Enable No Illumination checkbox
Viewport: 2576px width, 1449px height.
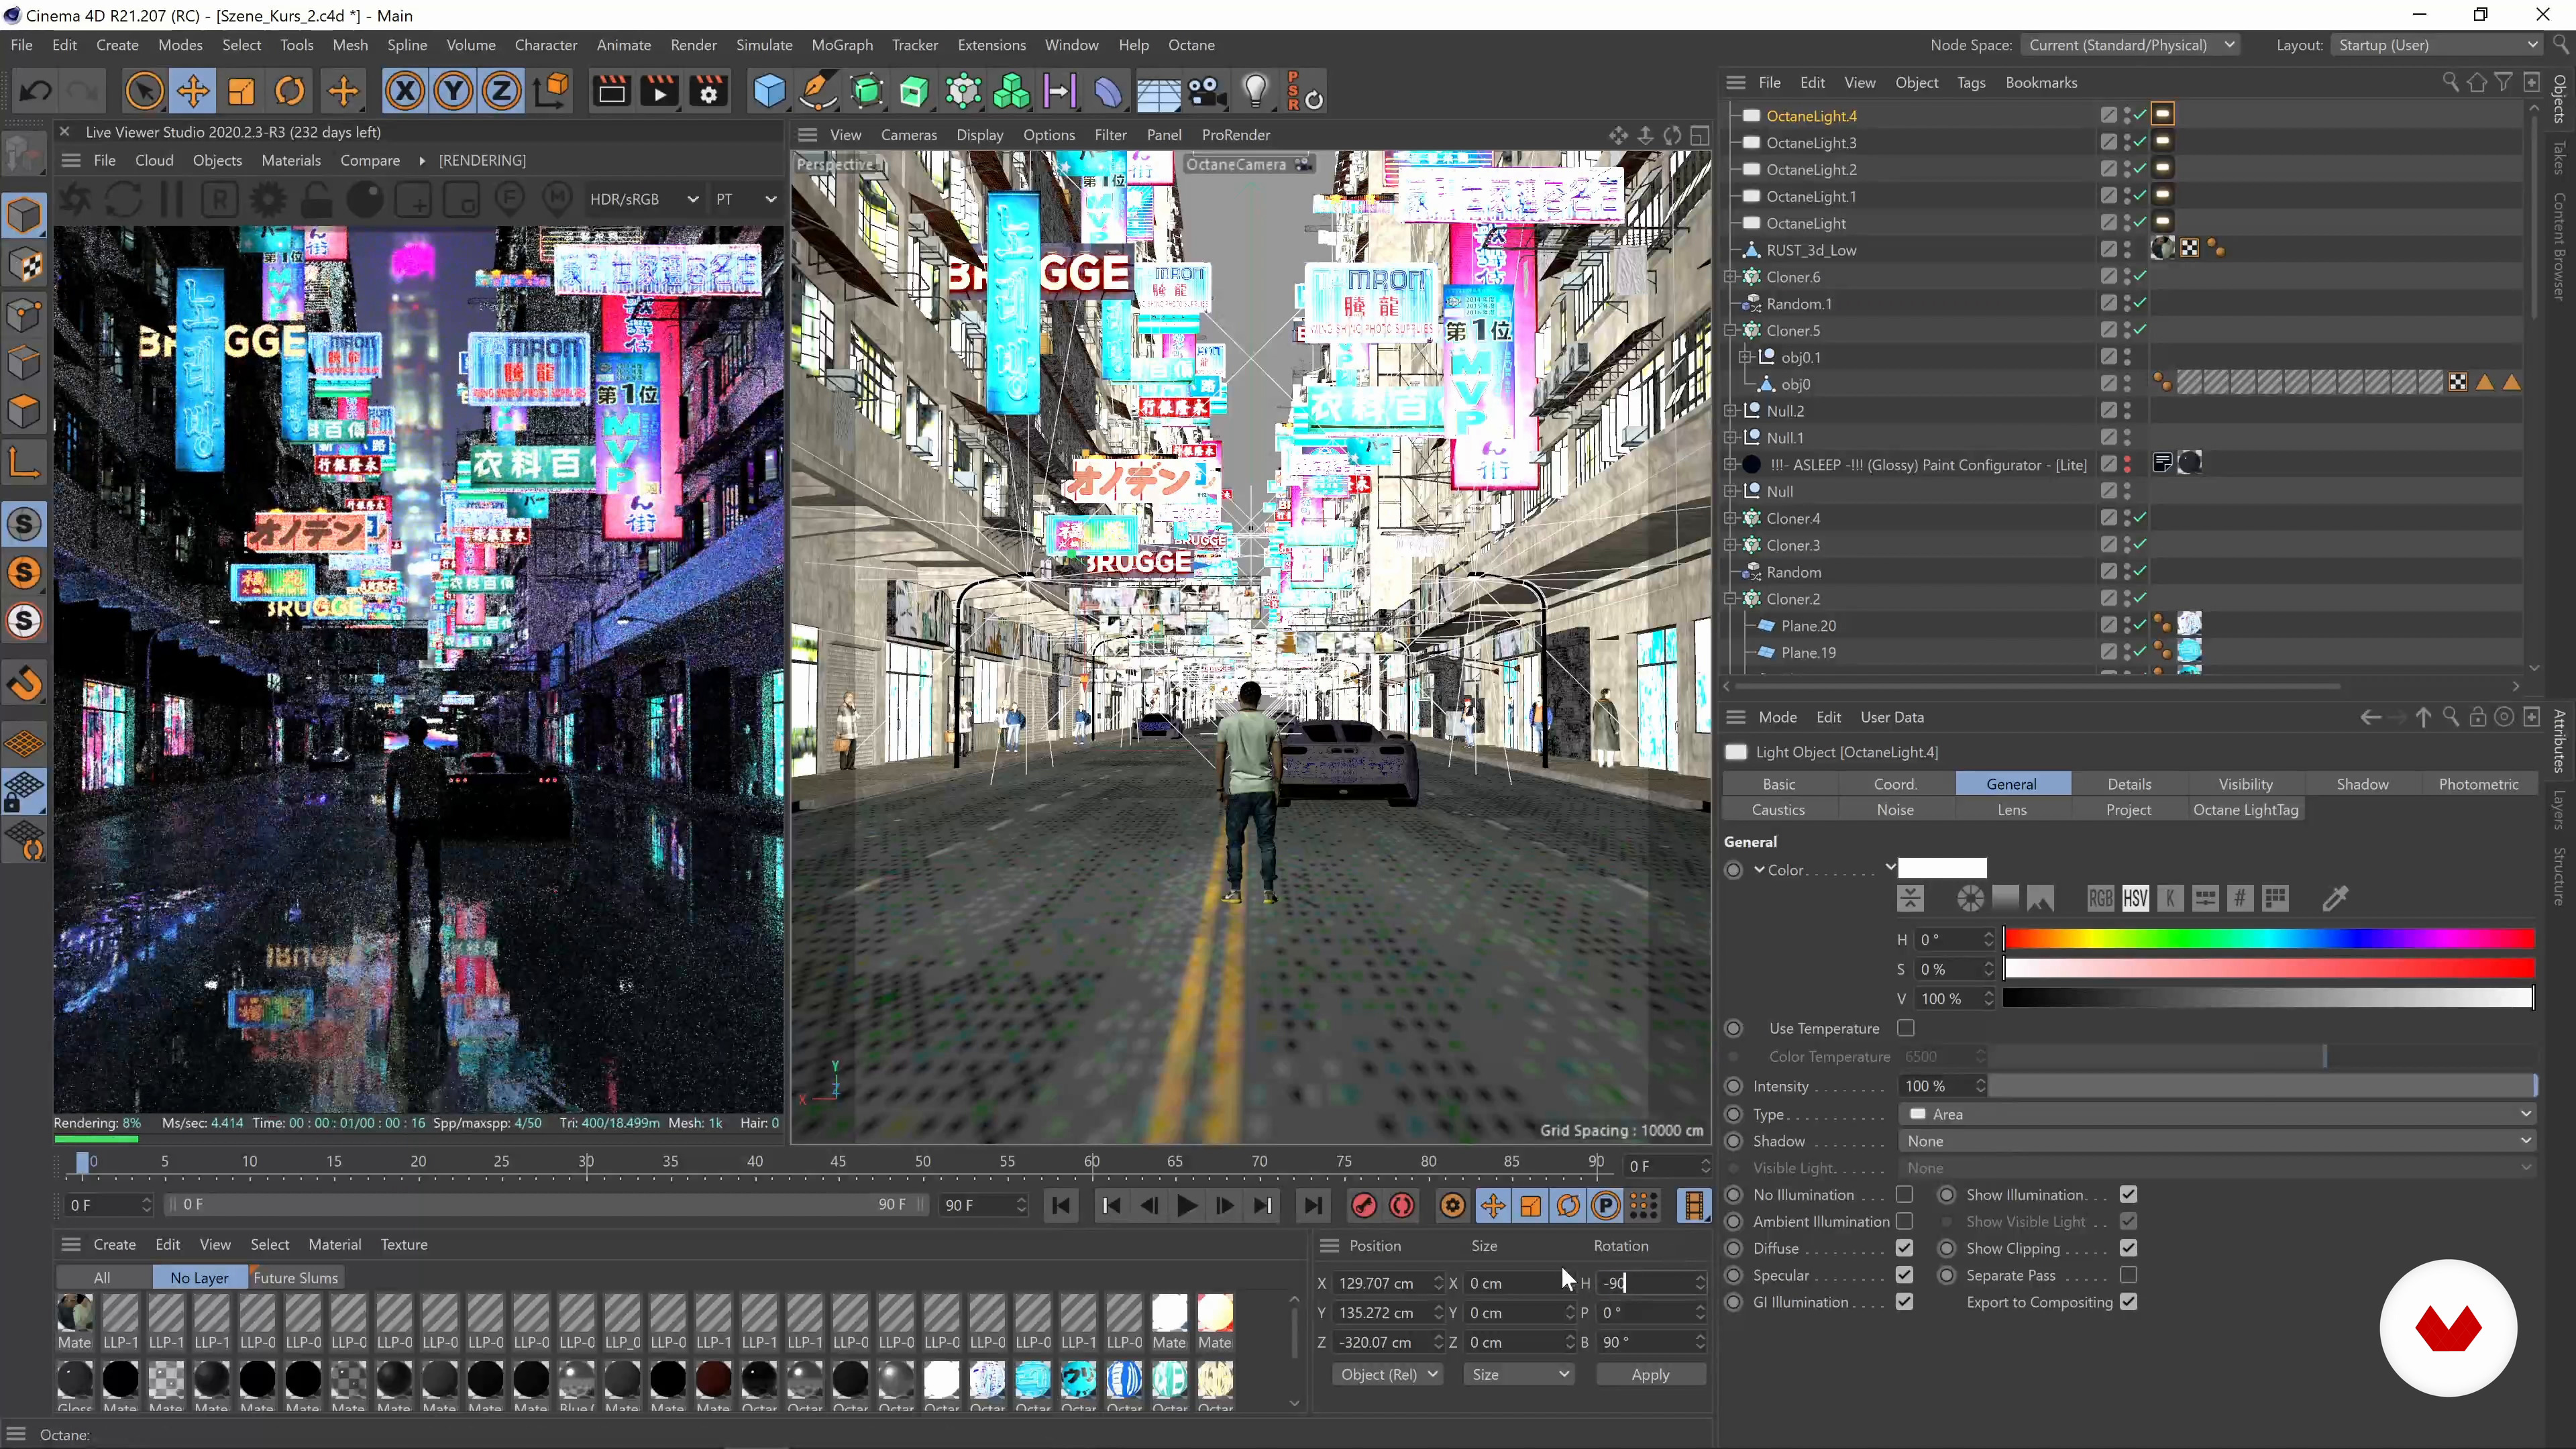pyautogui.click(x=1905, y=1194)
